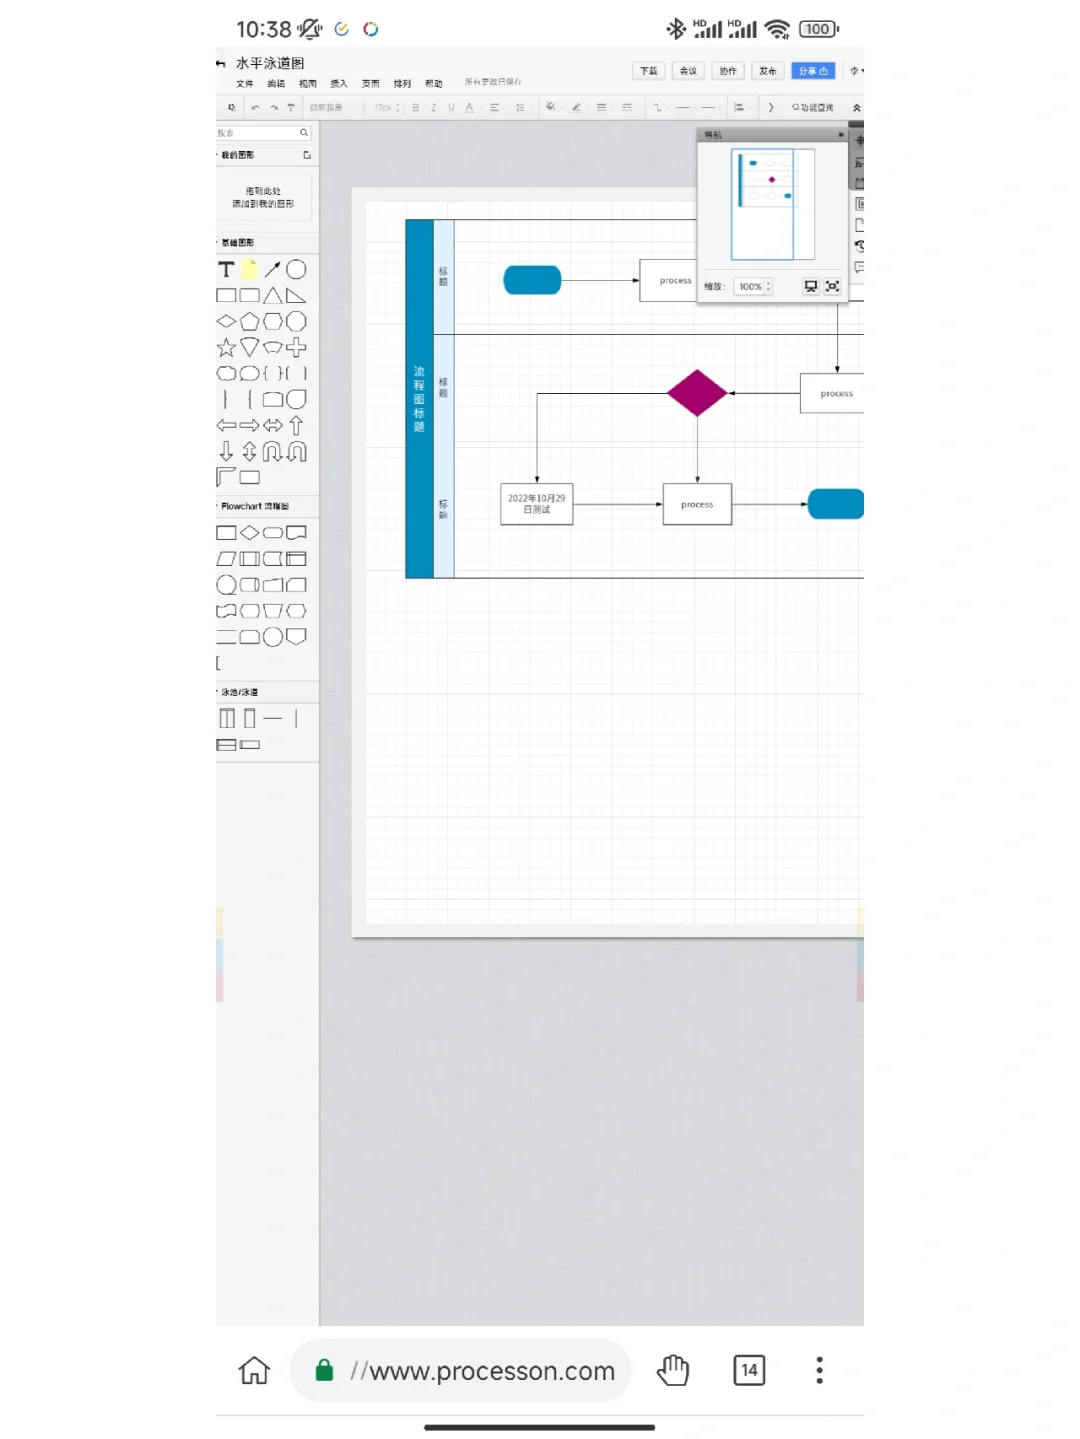Open the 文件 menu
Viewport: 1080px width, 1439px height.
point(245,84)
